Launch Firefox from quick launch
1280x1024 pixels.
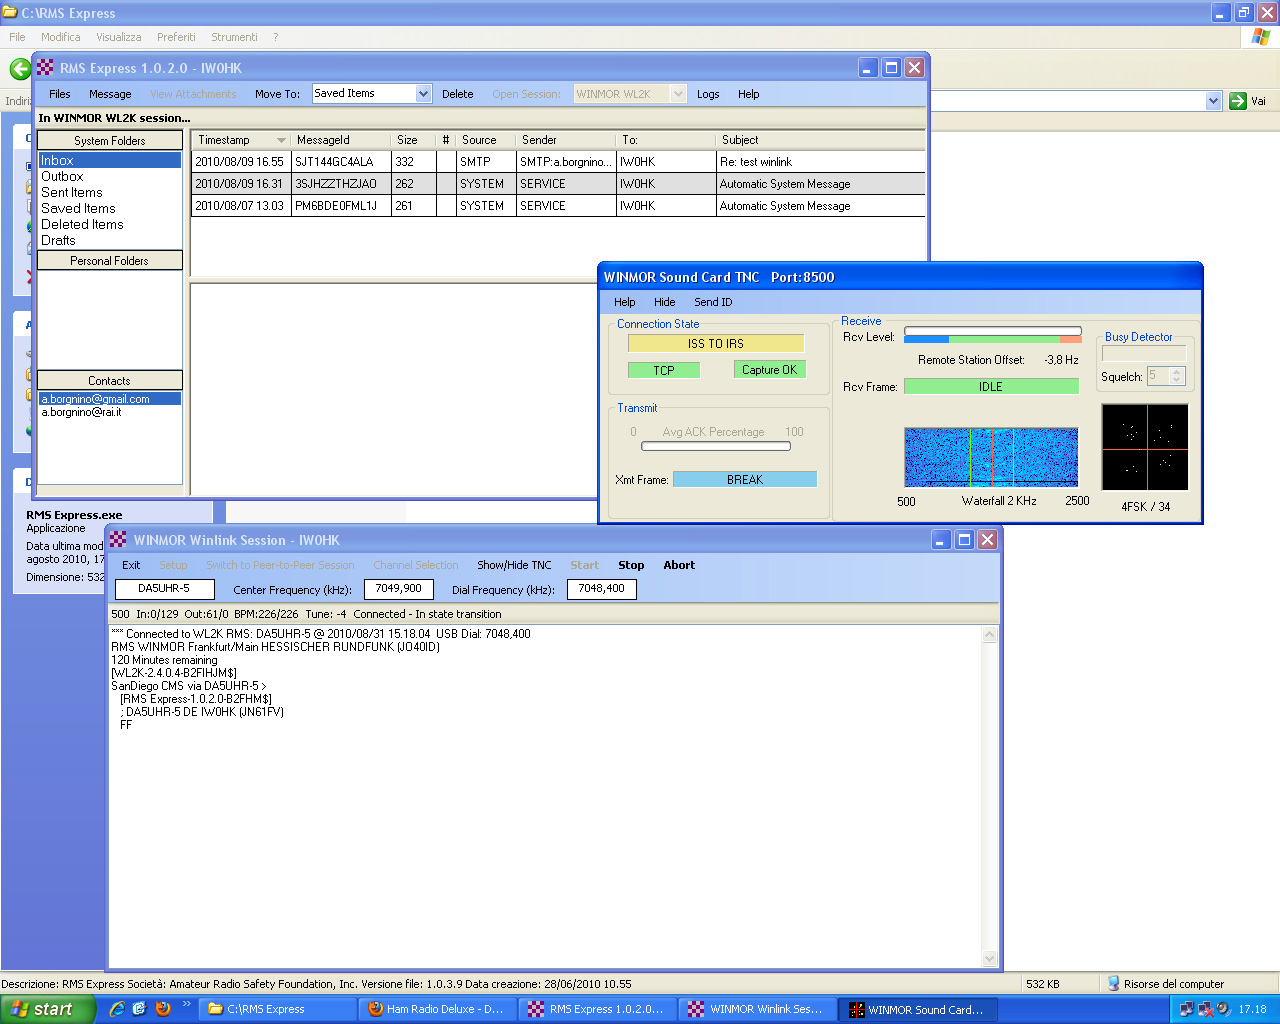pos(163,1009)
